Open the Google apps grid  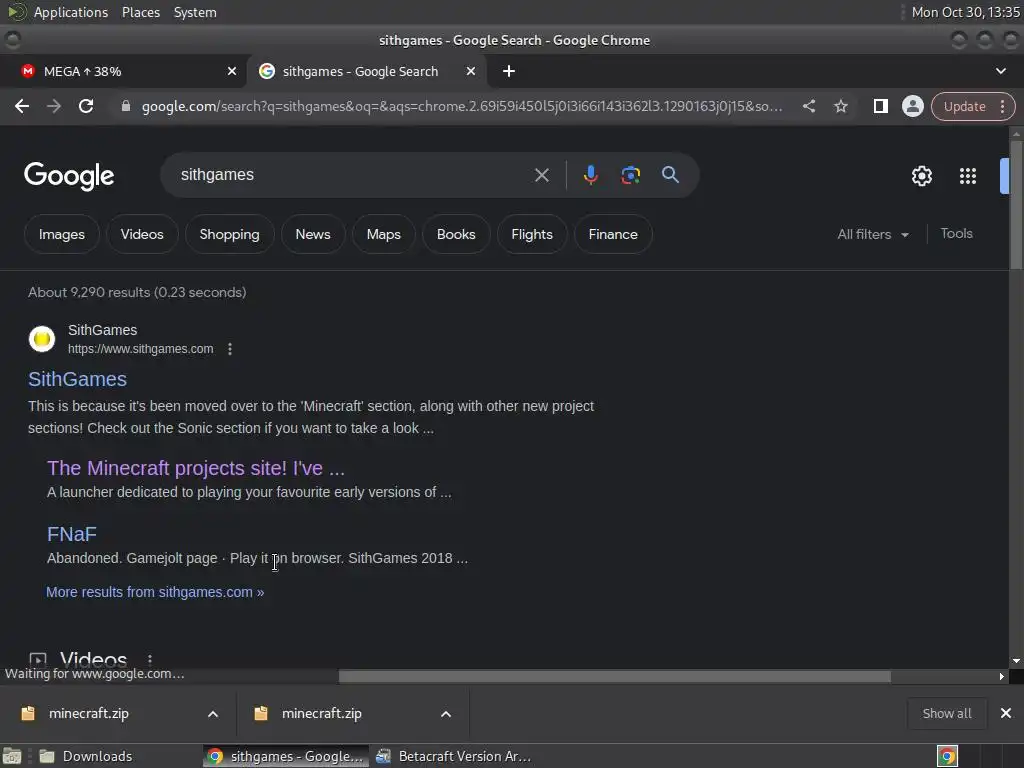click(x=967, y=176)
